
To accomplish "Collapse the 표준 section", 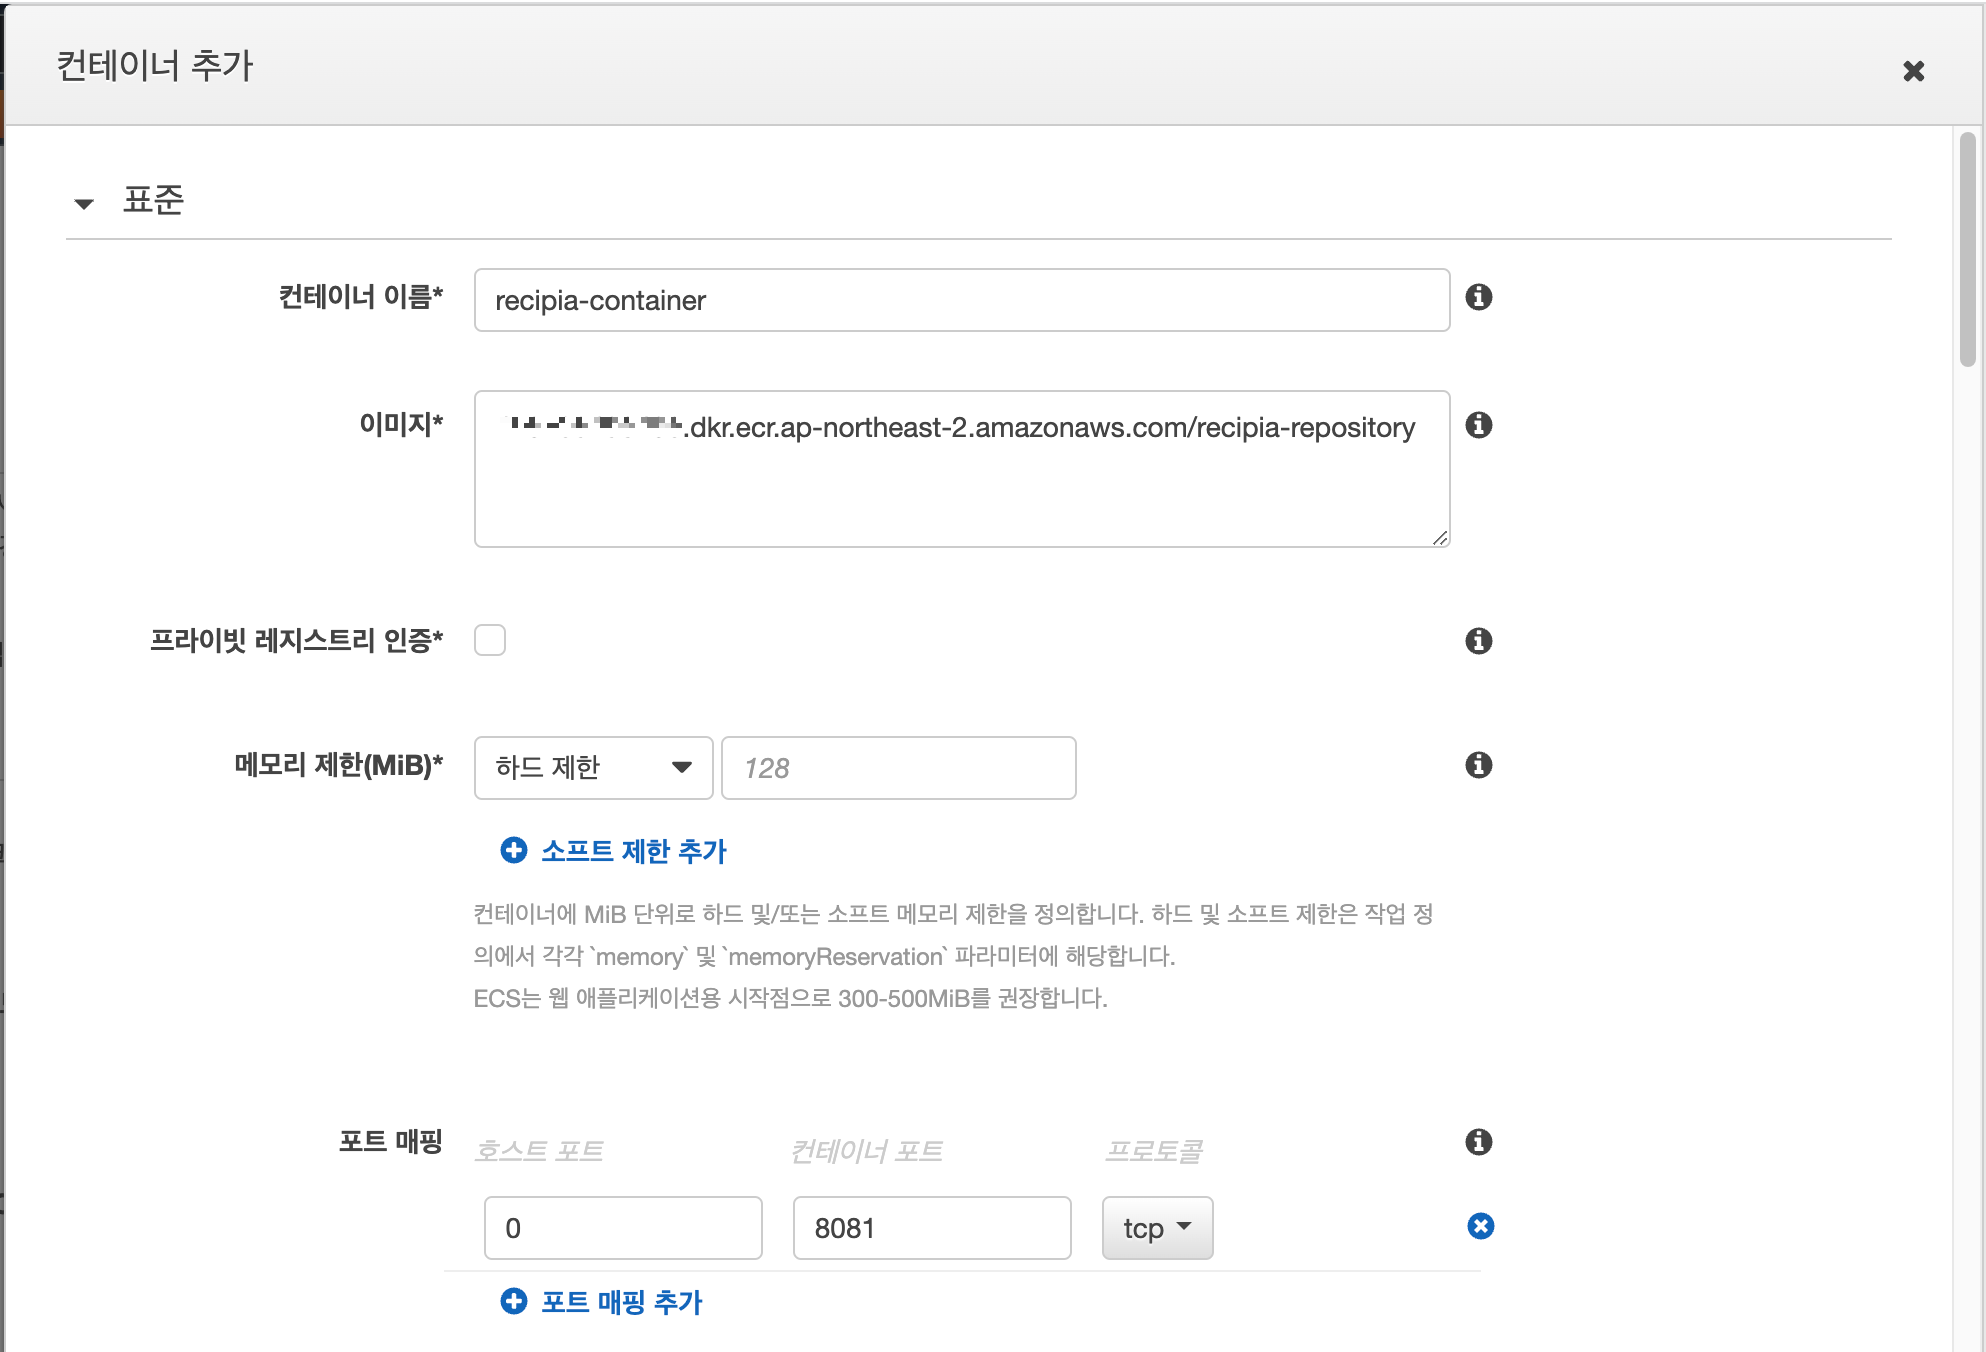I will click(85, 203).
